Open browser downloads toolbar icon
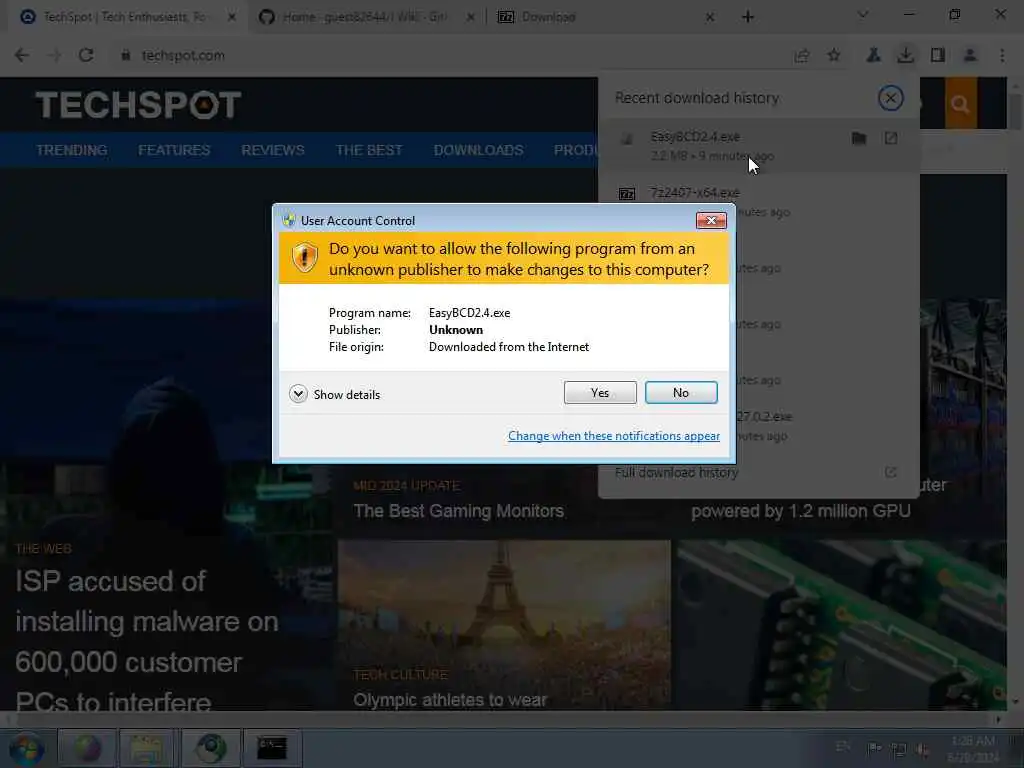The image size is (1024, 768). (x=905, y=56)
